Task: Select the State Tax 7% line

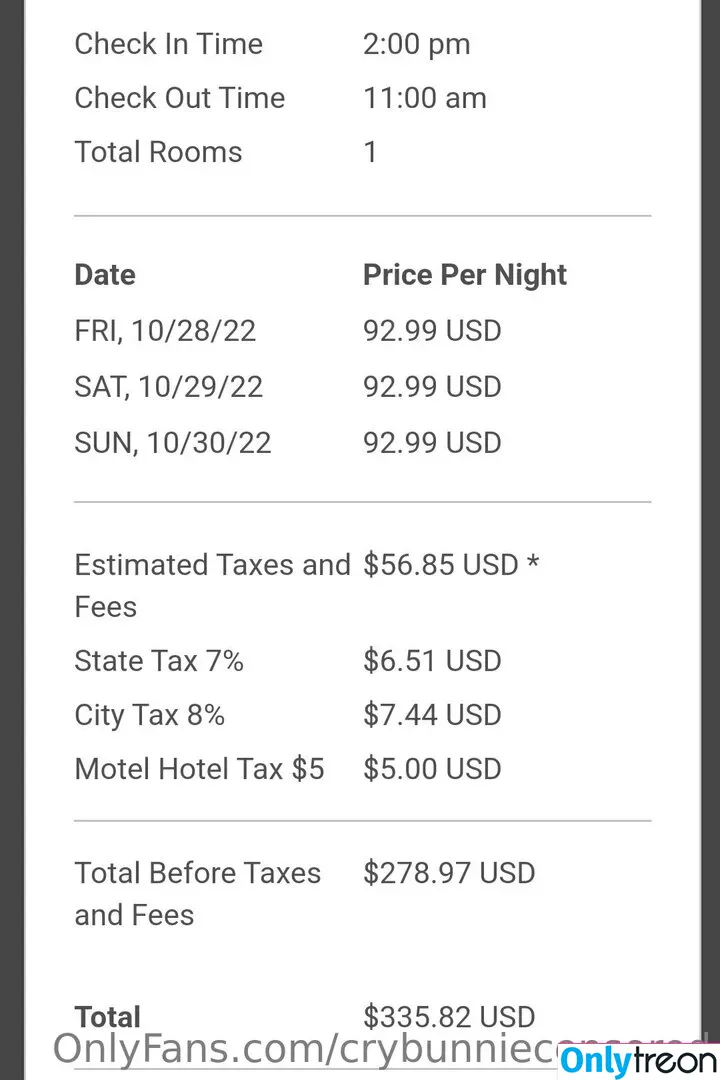Action: pyautogui.click(x=362, y=661)
